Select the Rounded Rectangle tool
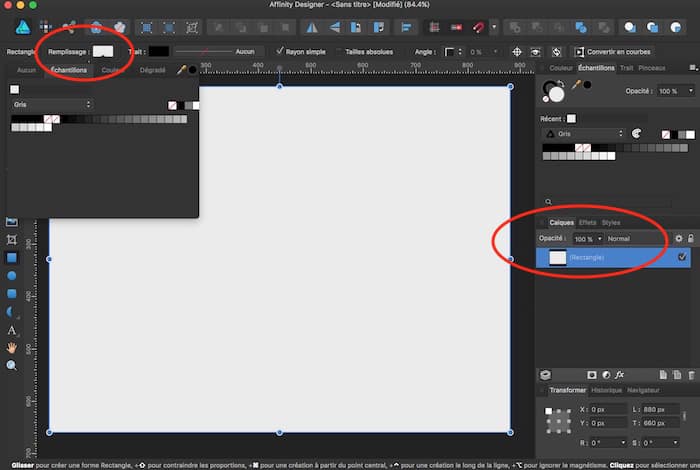Image resolution: width=700 pixels, height=470 pixels. 12,293
